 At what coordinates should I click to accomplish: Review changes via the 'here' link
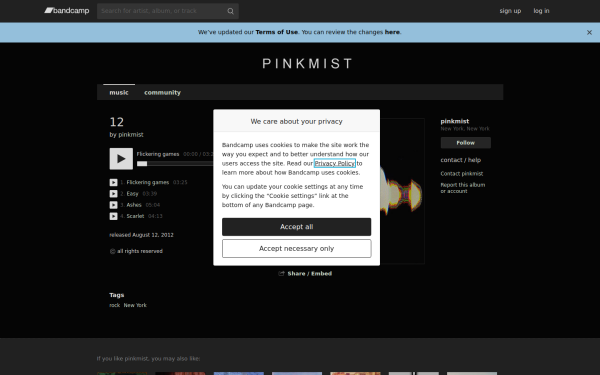pos(392,32)
